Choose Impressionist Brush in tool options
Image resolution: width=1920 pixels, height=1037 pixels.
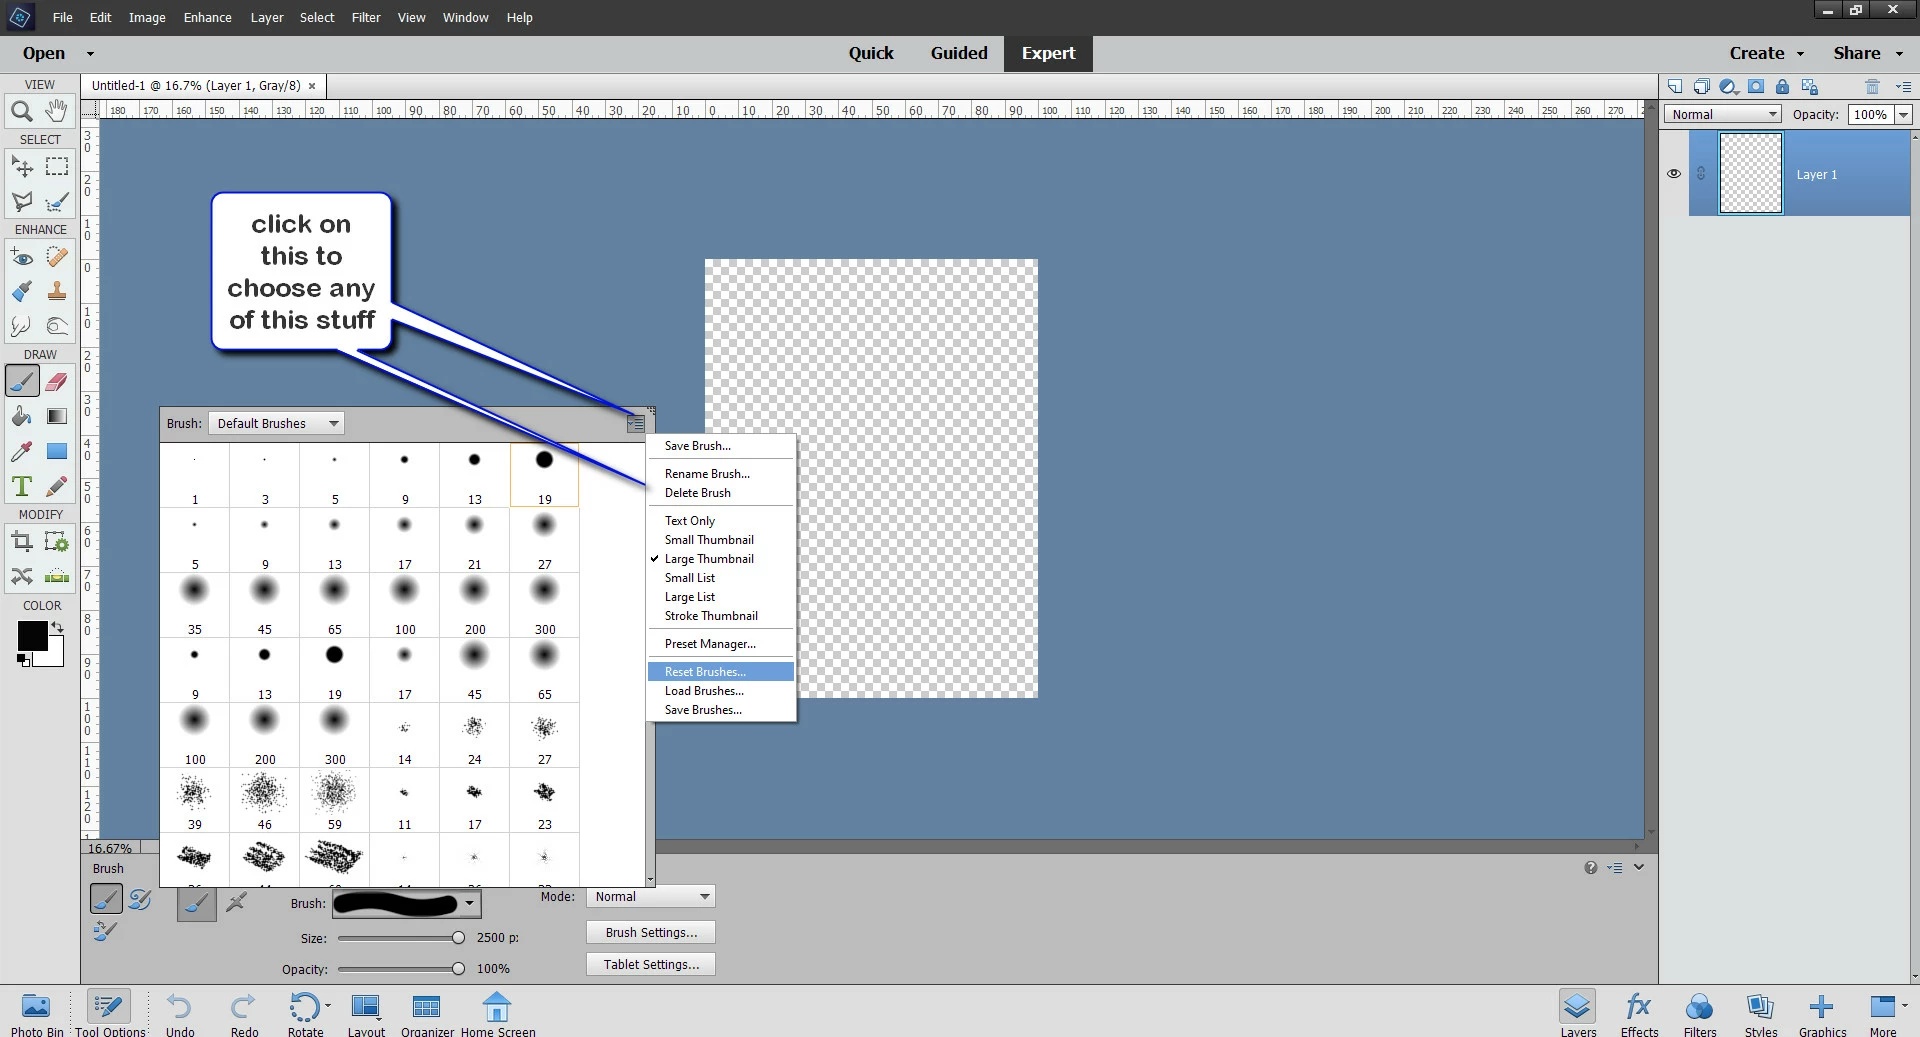pos(140,899)
